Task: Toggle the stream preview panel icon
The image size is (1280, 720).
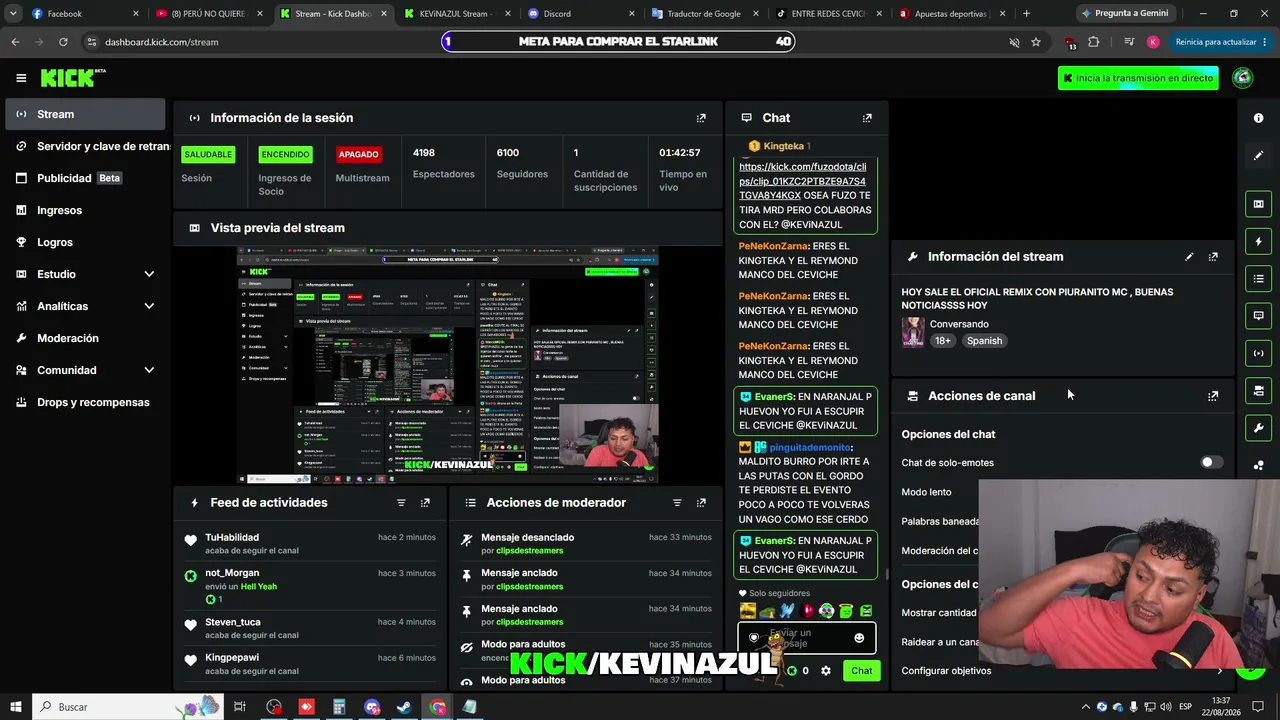Action: pos(1258,204)
